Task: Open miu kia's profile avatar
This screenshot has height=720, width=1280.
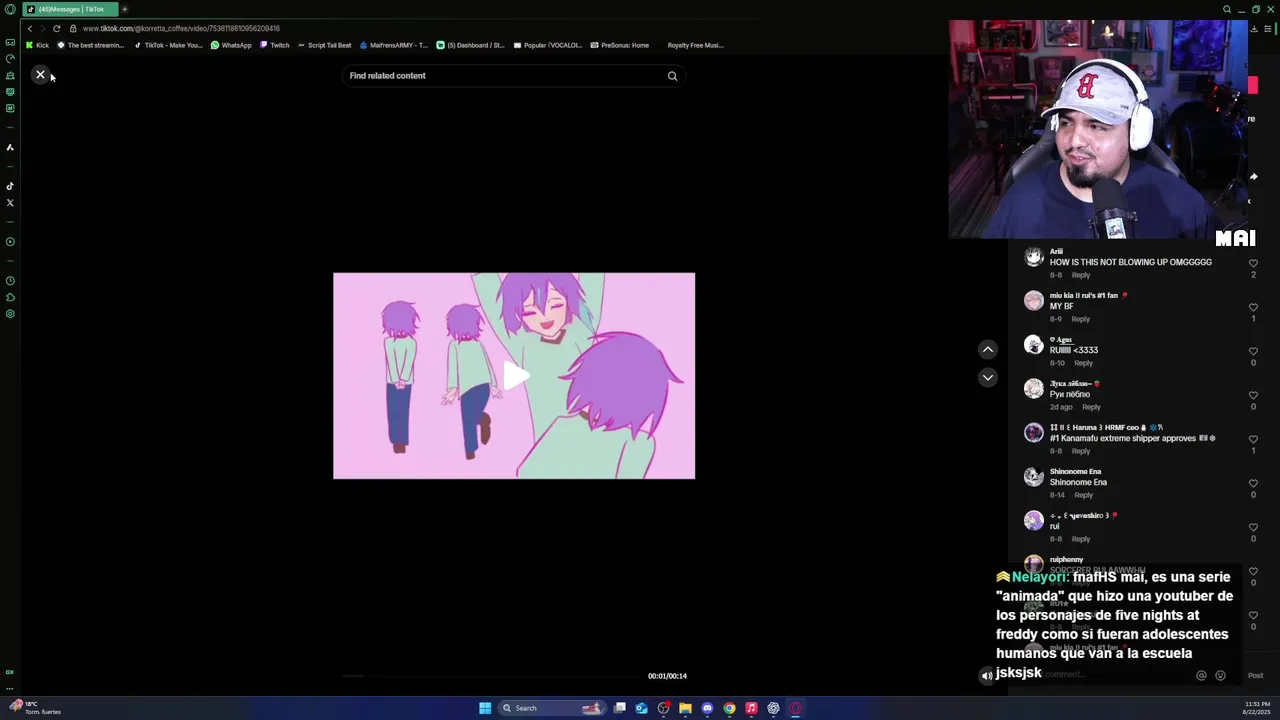Action: pyautogui.click(x=1033, y=301)
